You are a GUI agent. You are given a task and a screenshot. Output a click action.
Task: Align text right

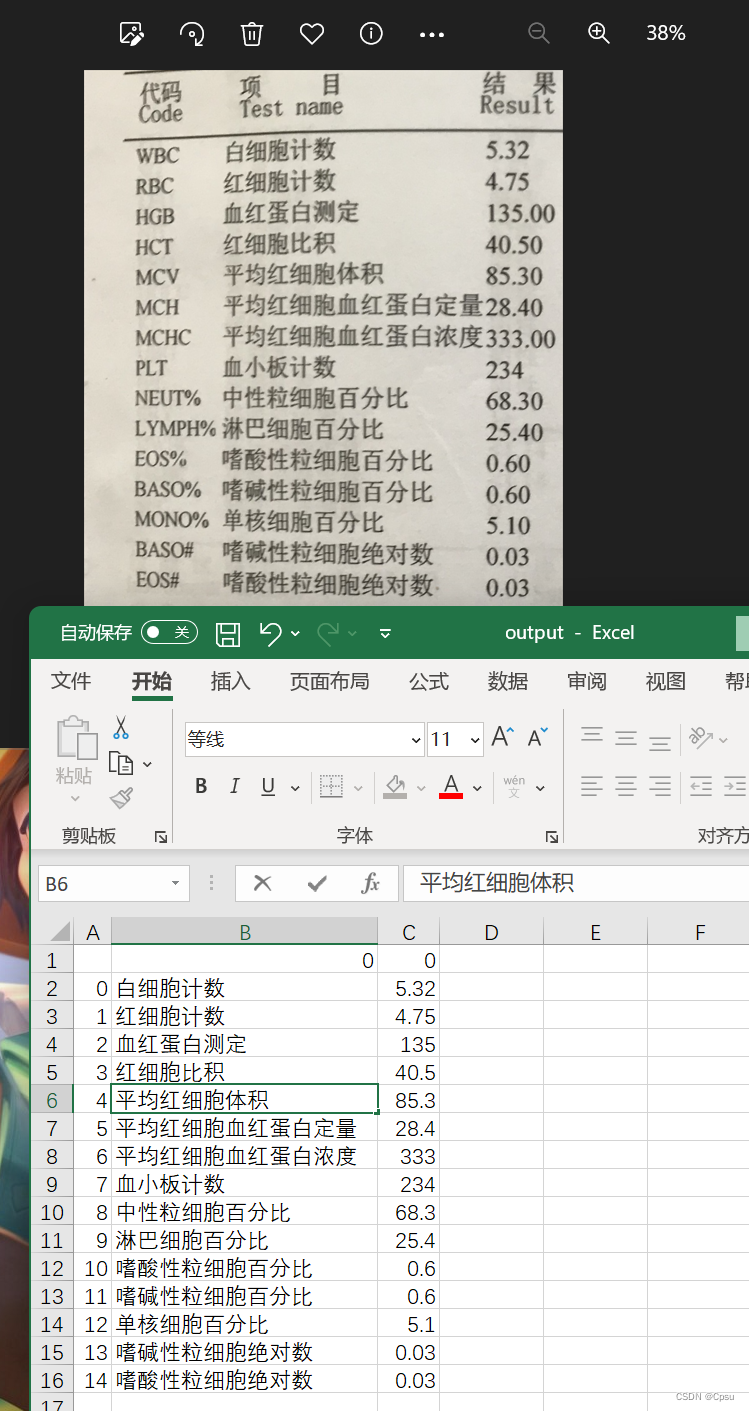tap(660, 787)
